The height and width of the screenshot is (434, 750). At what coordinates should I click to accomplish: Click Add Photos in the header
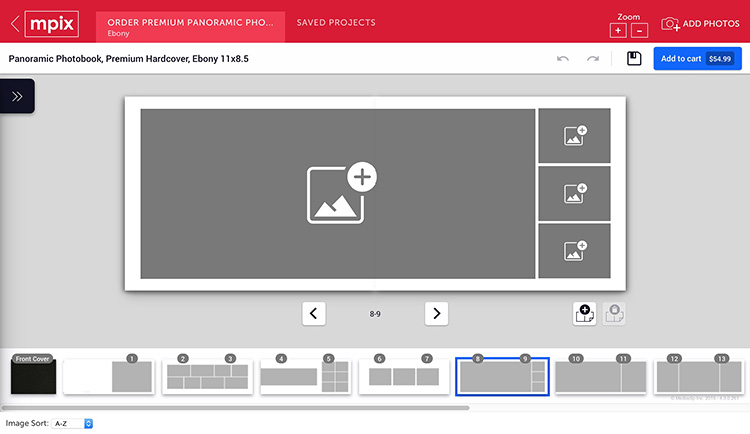[700, 23]
